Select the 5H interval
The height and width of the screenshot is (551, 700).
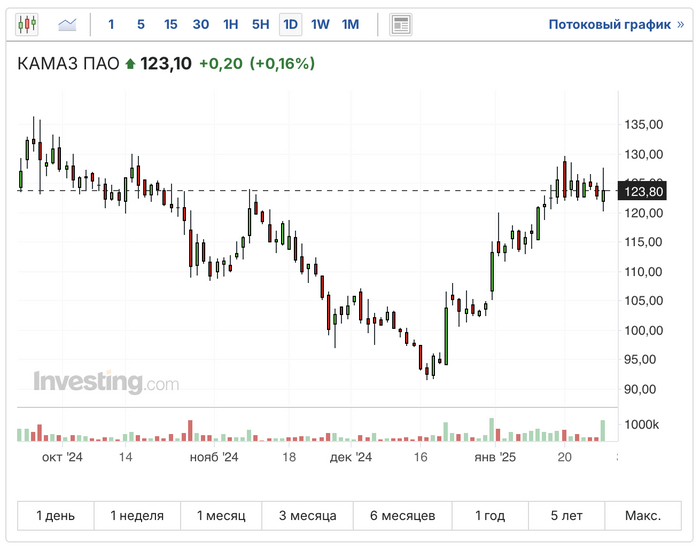[261, 24]
